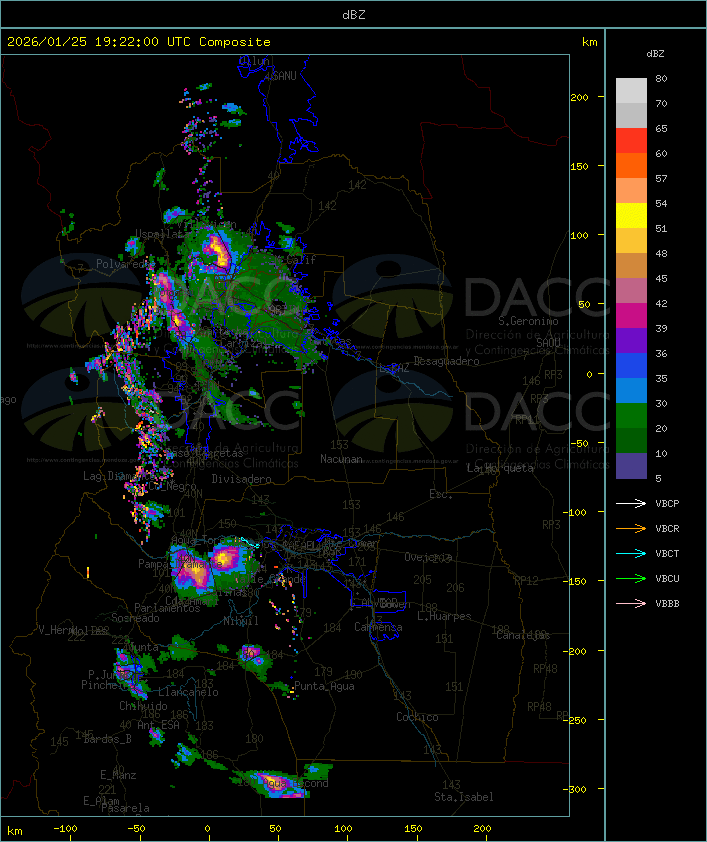Click the S.Geronimo place label

(x=527, y=322)
